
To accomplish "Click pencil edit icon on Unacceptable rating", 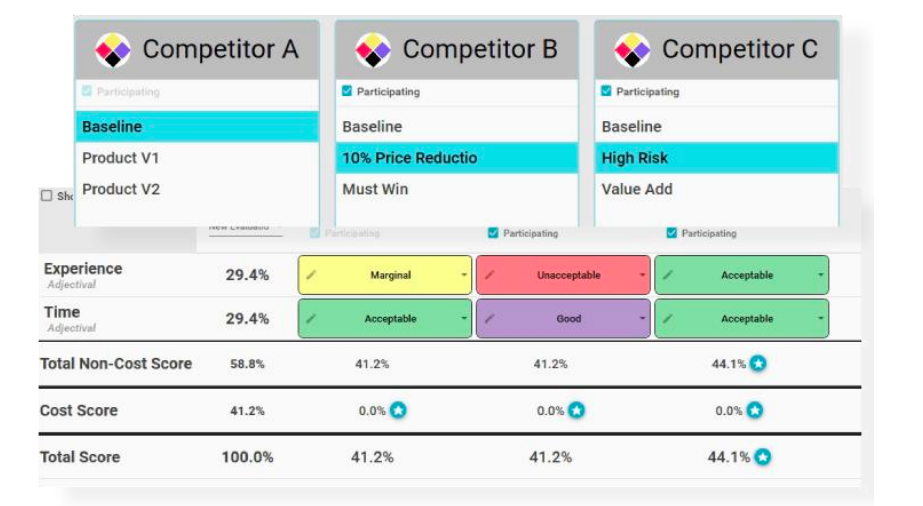I will point(490,275).
